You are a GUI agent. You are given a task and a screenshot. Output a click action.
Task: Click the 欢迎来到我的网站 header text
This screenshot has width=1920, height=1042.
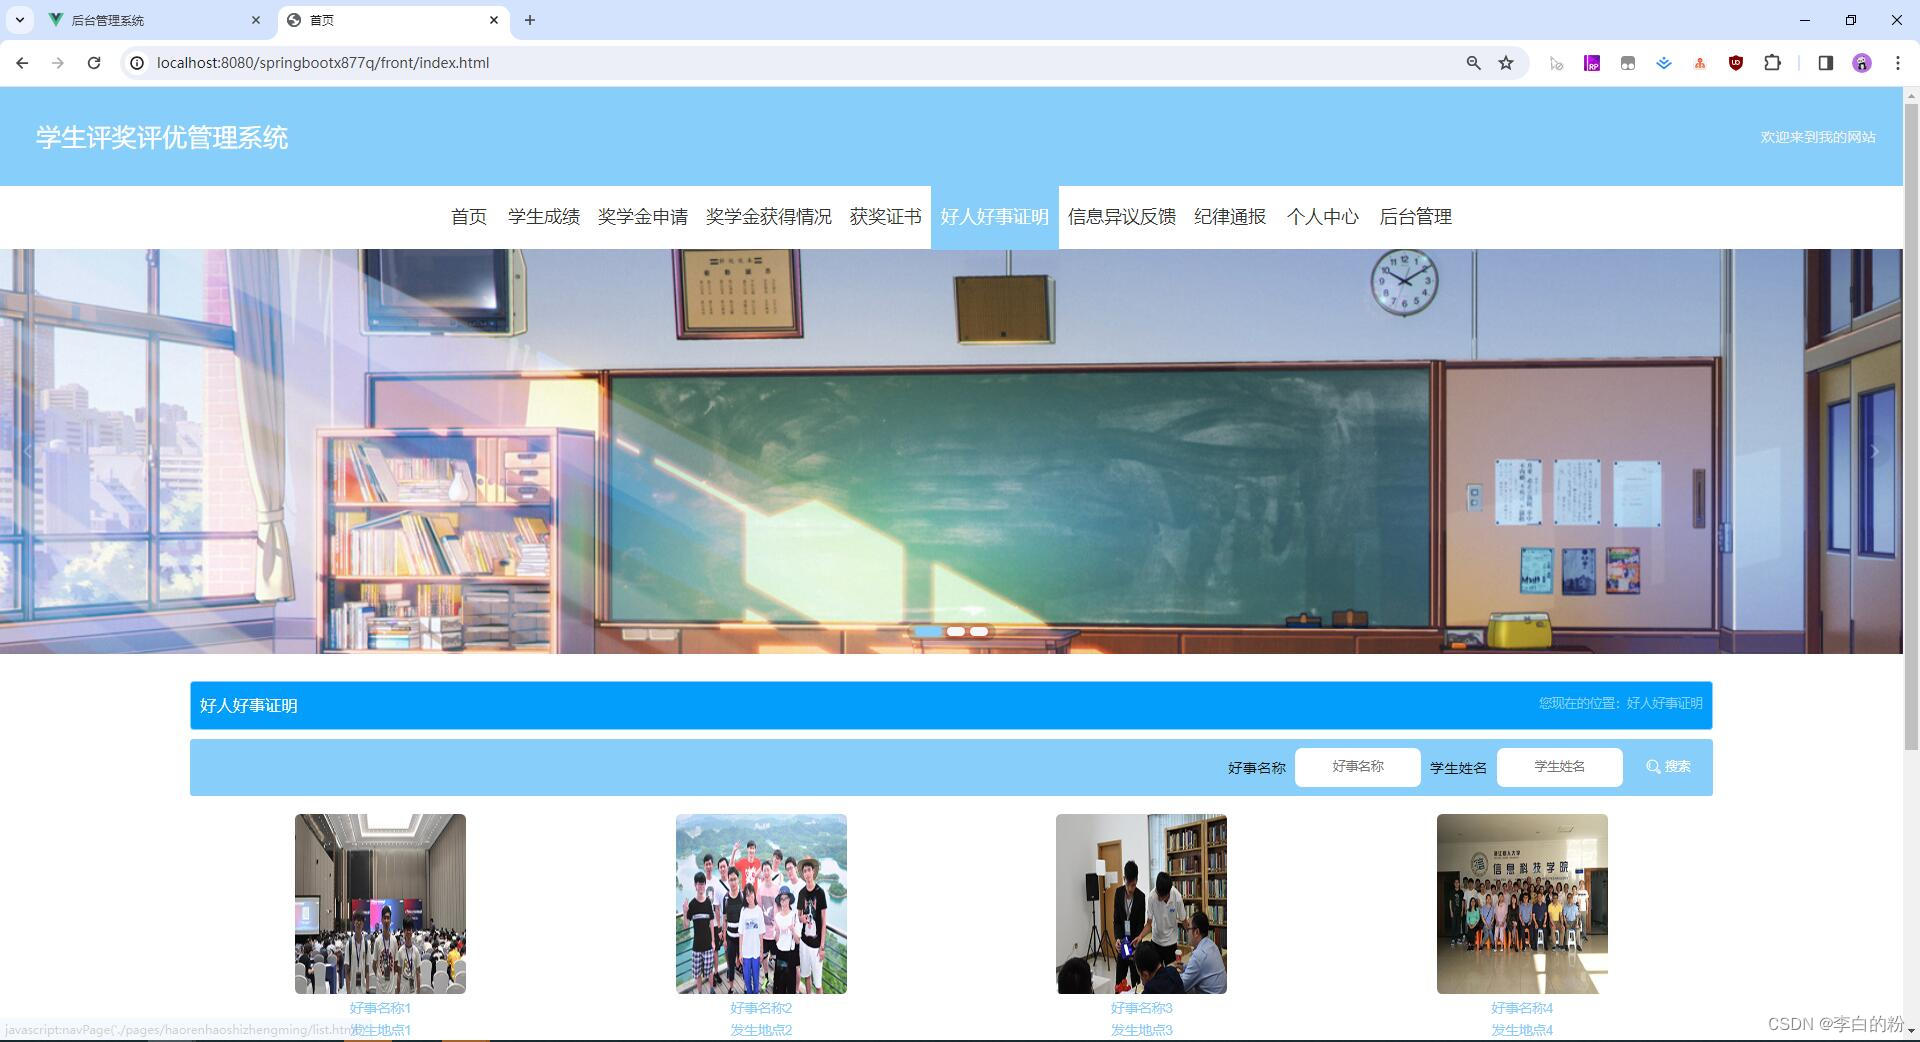coord(1818,137)
